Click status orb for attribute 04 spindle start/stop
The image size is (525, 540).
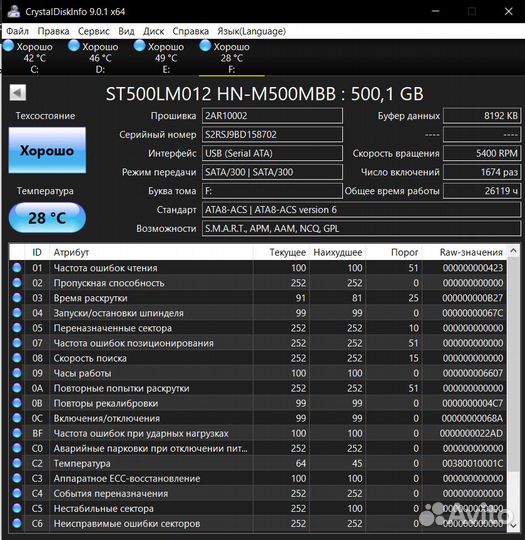coord(17,313)
